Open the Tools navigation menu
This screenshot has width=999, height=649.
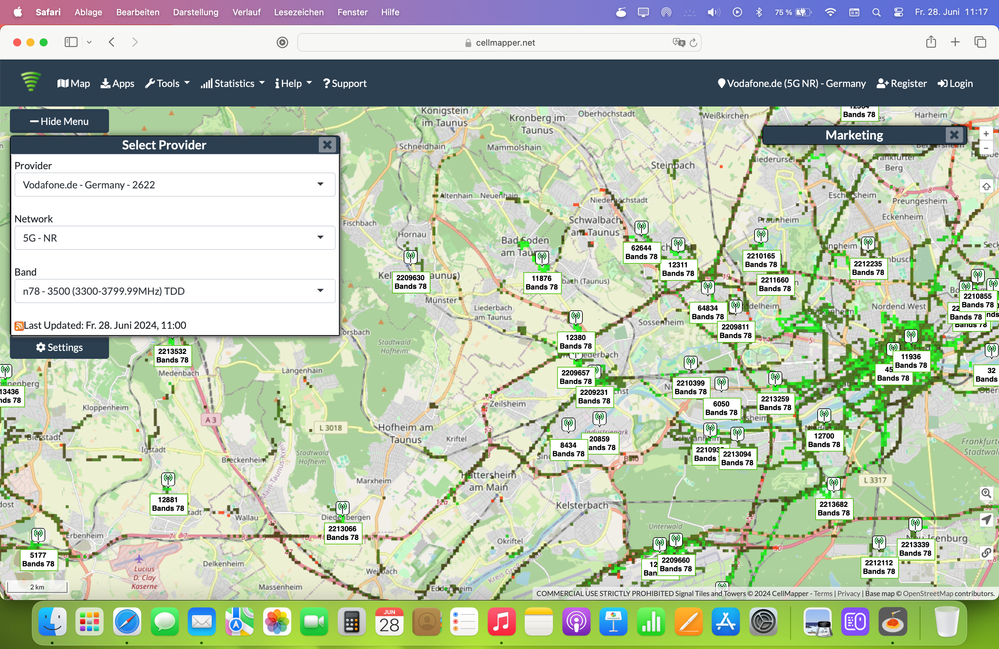tap(167, 84)
